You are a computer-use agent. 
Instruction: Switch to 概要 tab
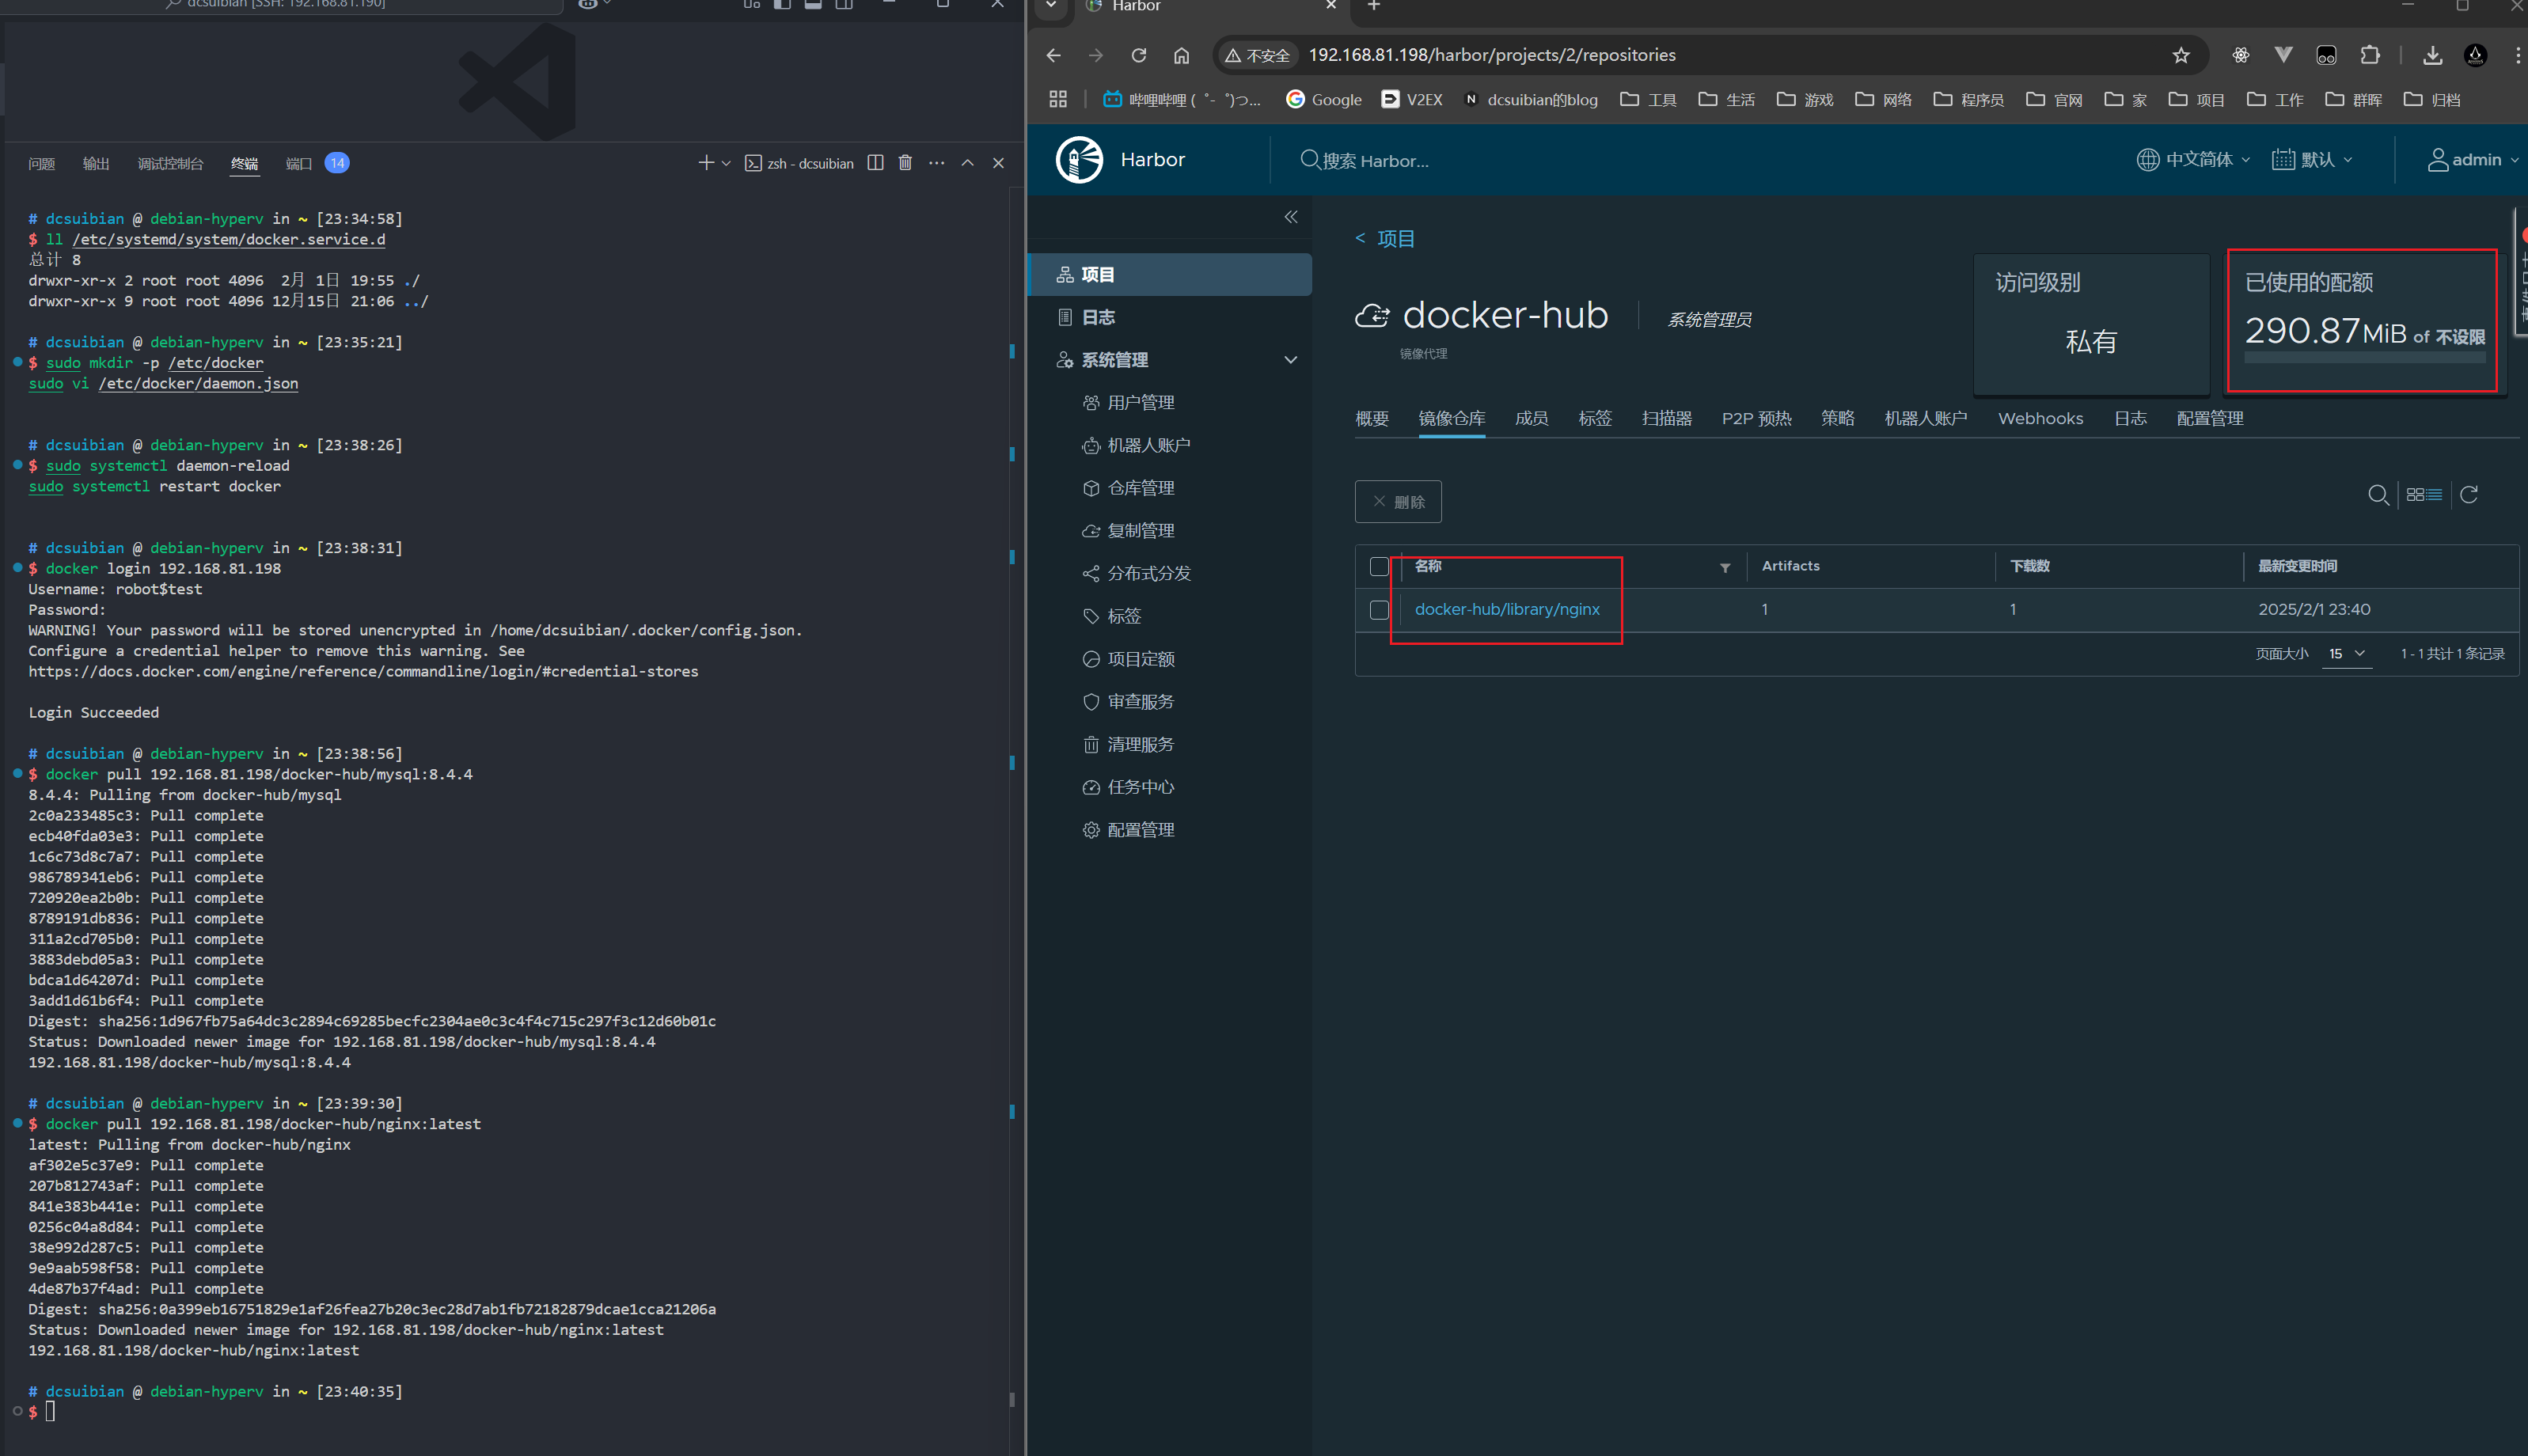(1372, 419)
